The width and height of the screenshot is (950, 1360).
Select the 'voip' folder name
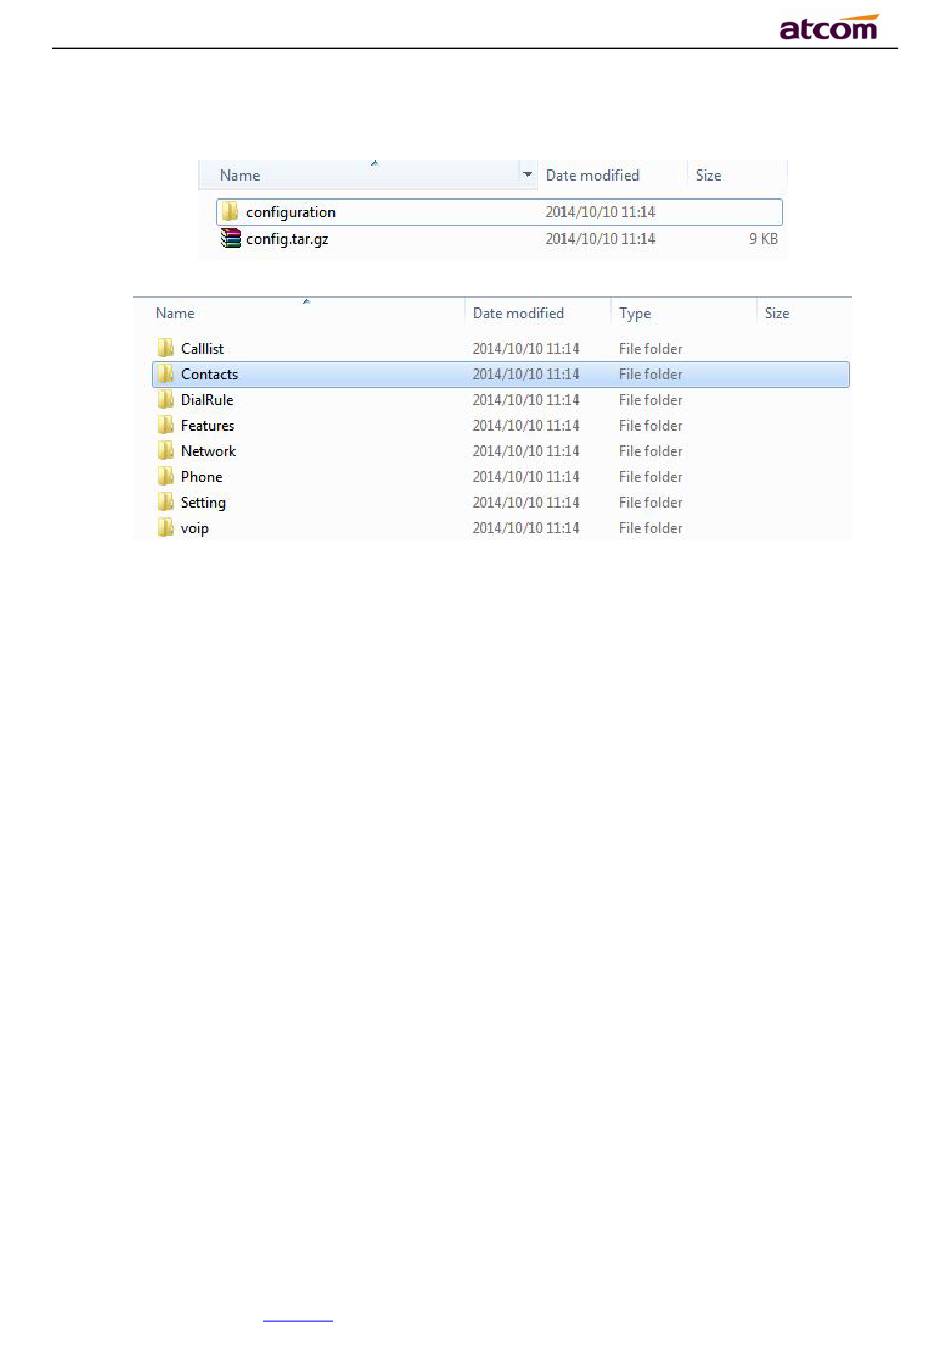tap(194, 528)
